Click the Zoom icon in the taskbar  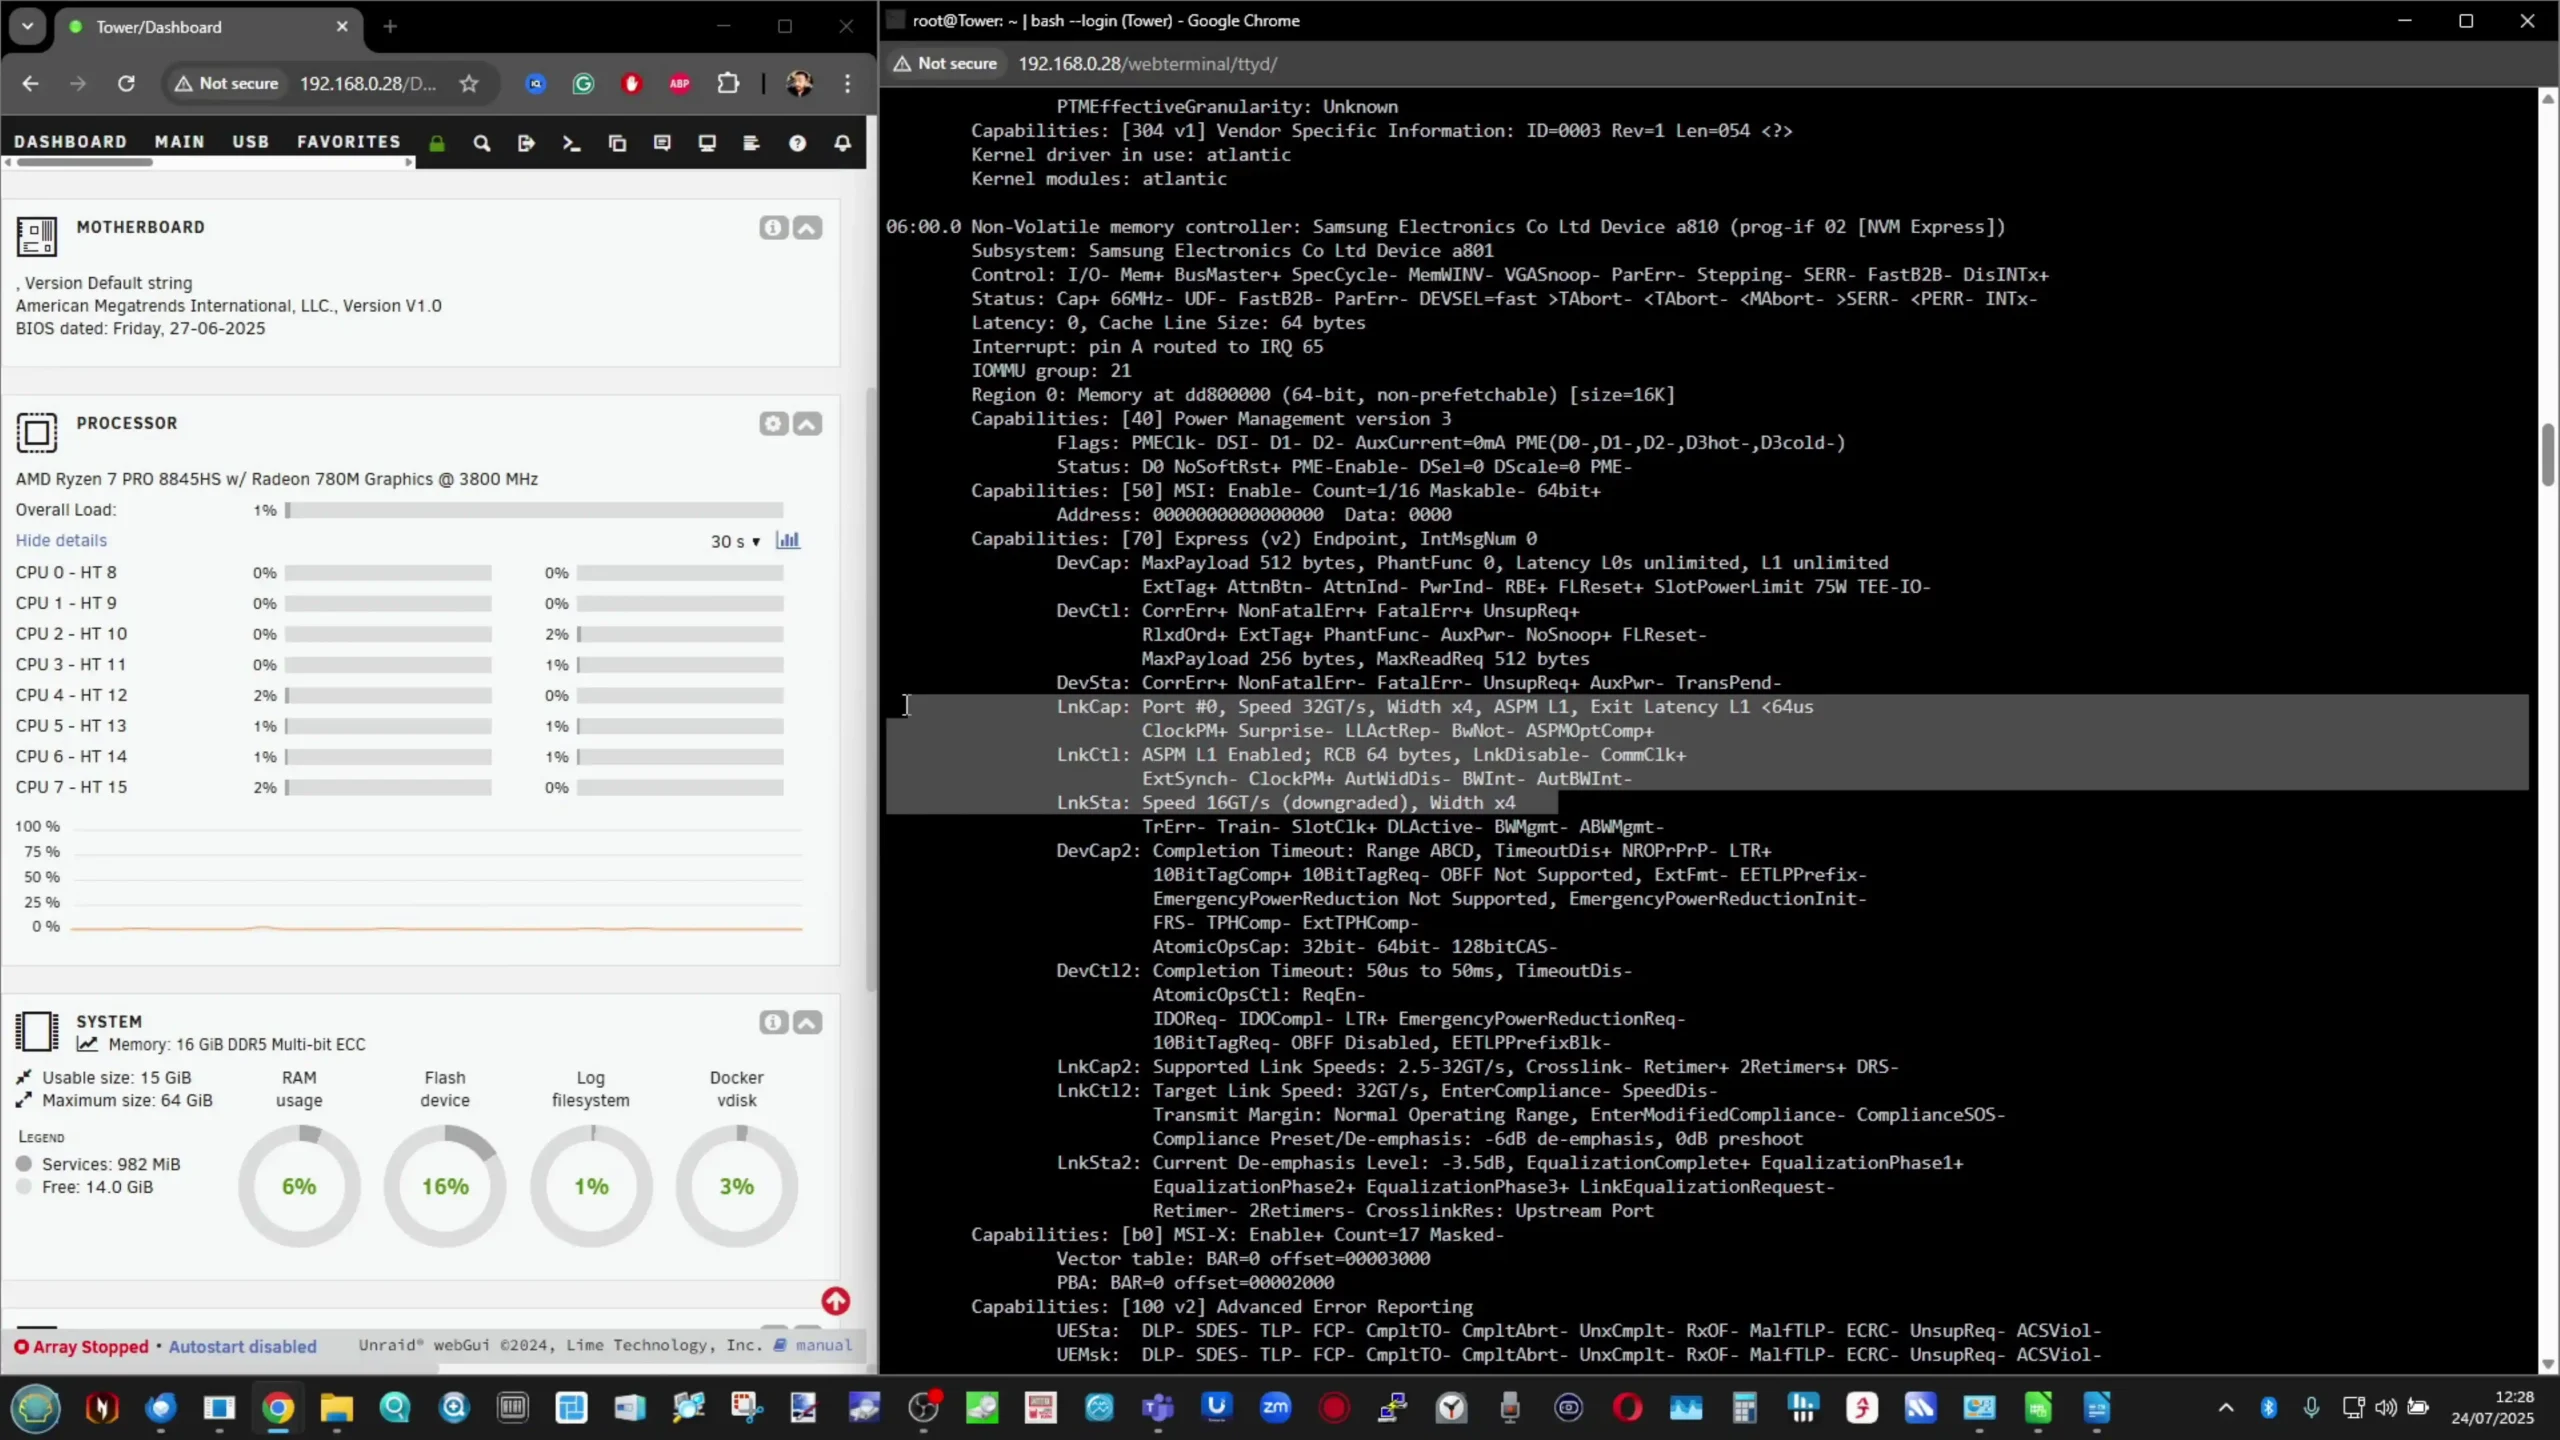[1275, 1408]
